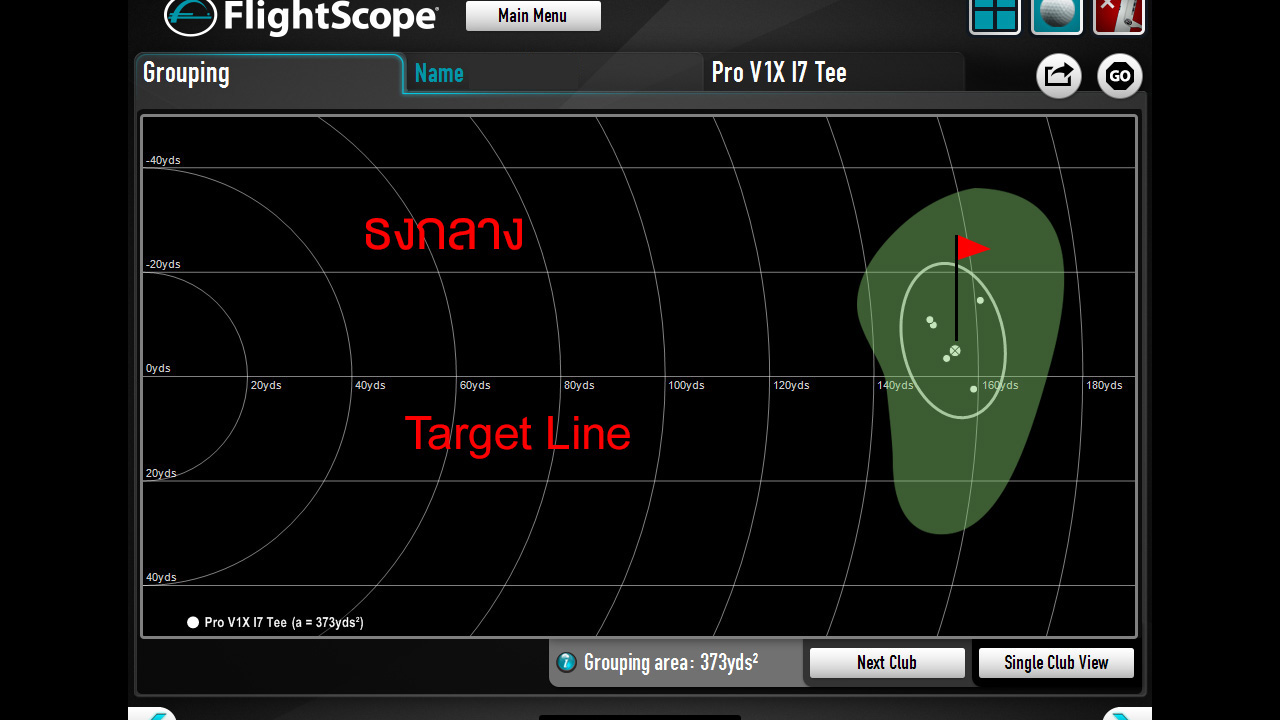Switch to the Grouping tab
Viewport: 1280px width, 720px height.
(x=269, y=74)
